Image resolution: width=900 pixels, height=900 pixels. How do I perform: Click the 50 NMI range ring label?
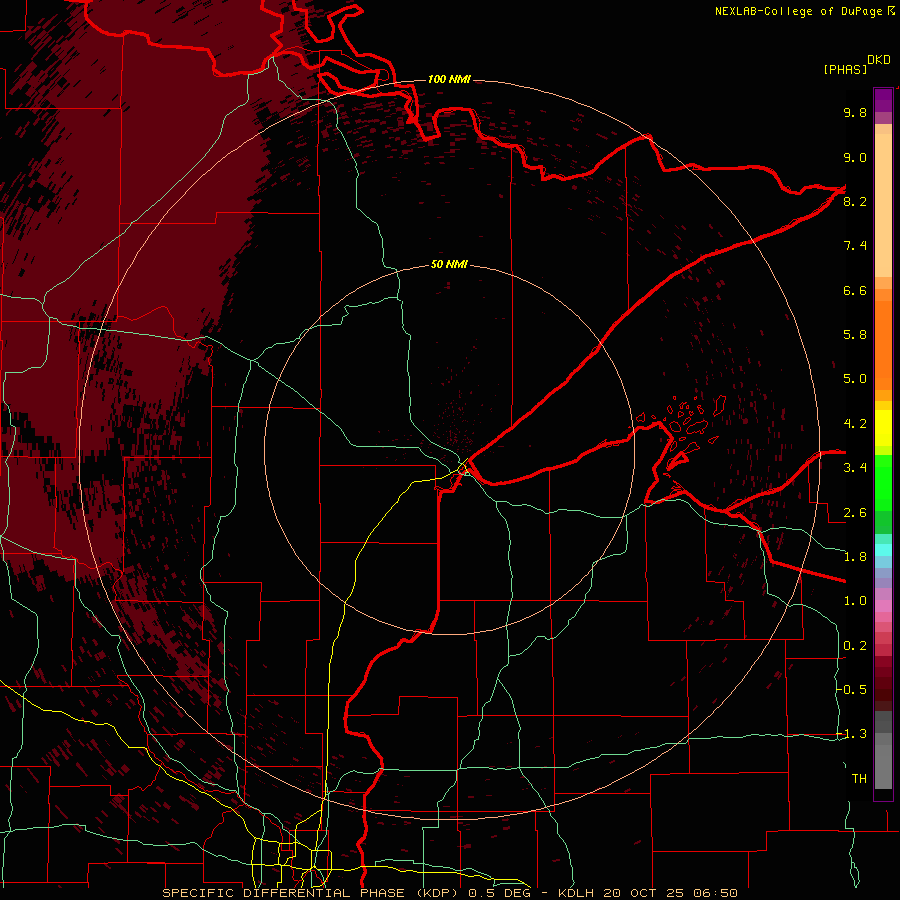449,264
